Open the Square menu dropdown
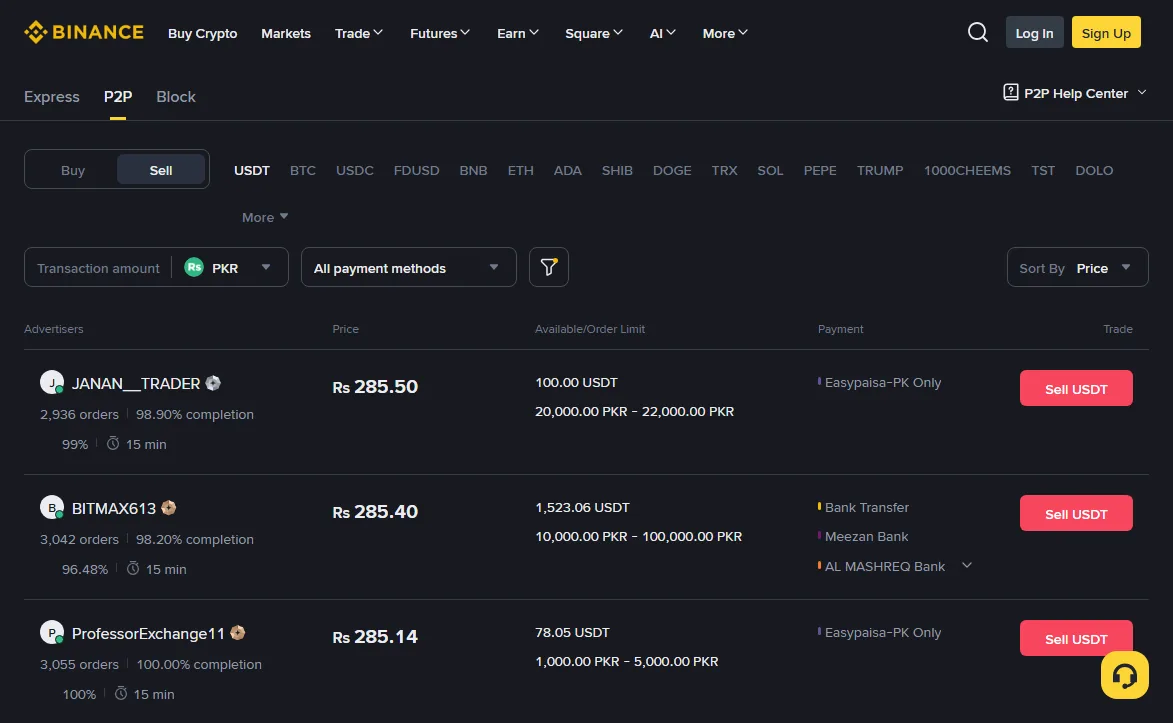The image size is (1173, 723). 594,33
